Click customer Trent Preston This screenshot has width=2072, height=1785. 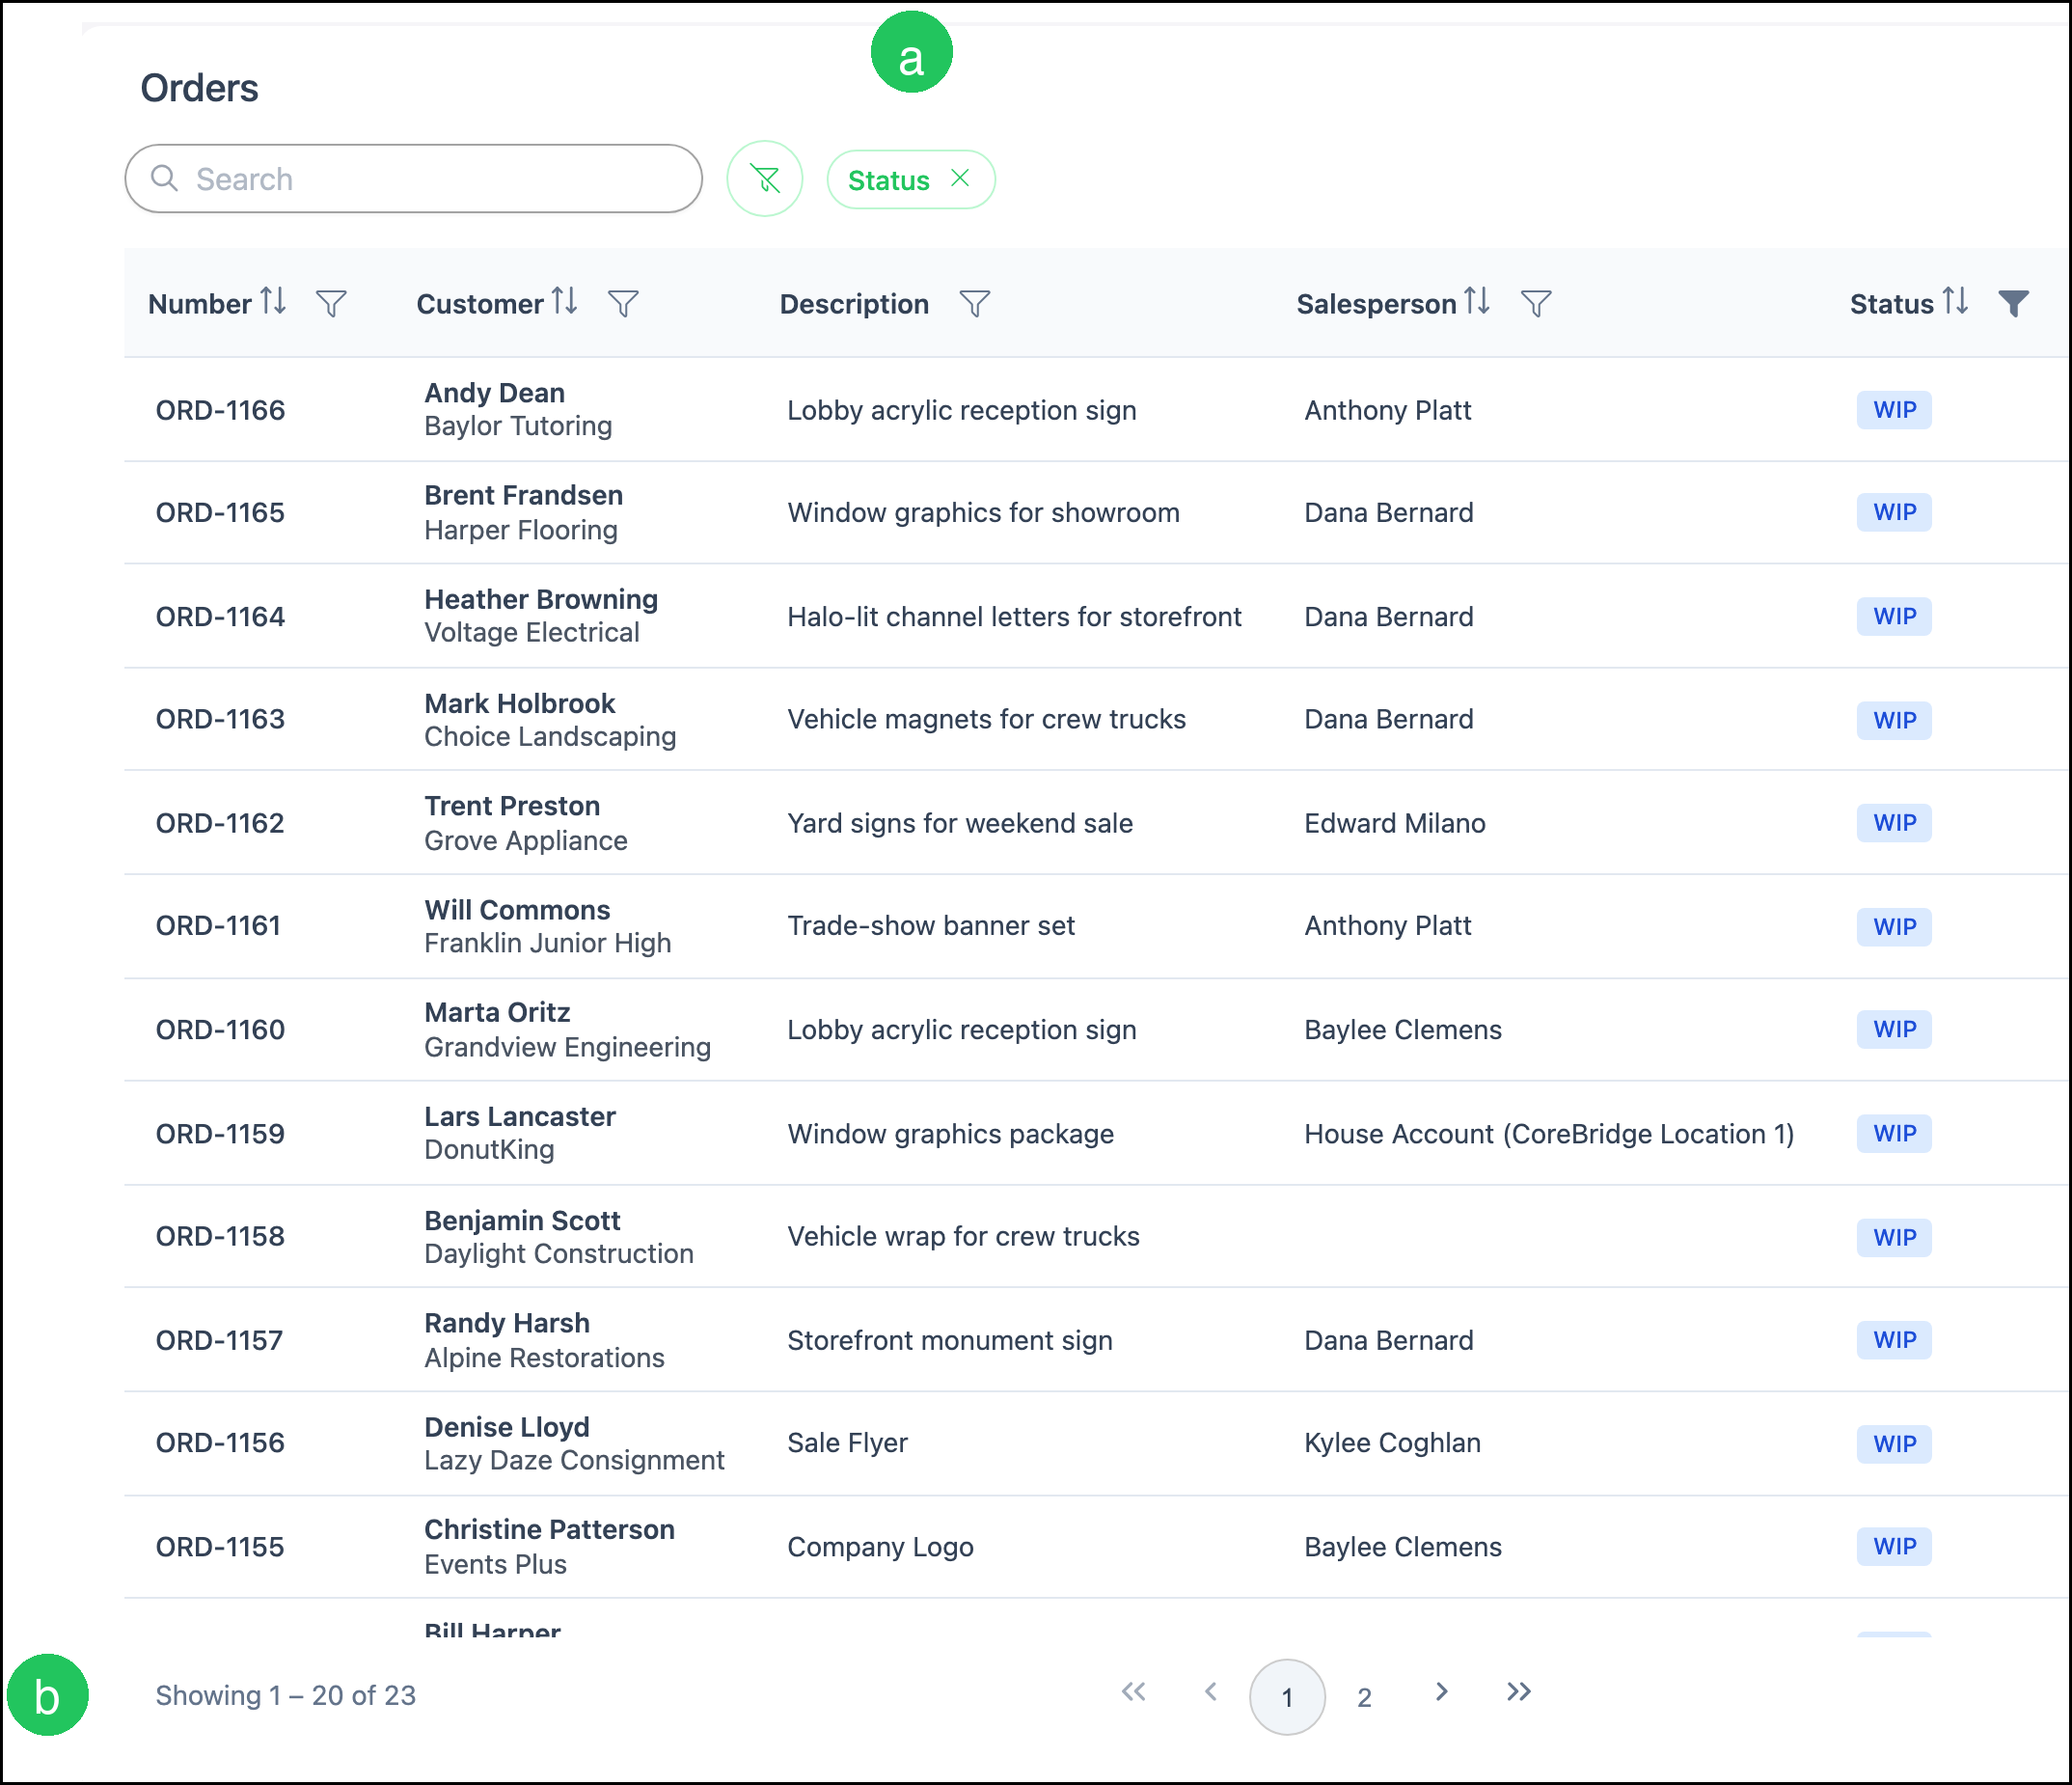point(512,806)
